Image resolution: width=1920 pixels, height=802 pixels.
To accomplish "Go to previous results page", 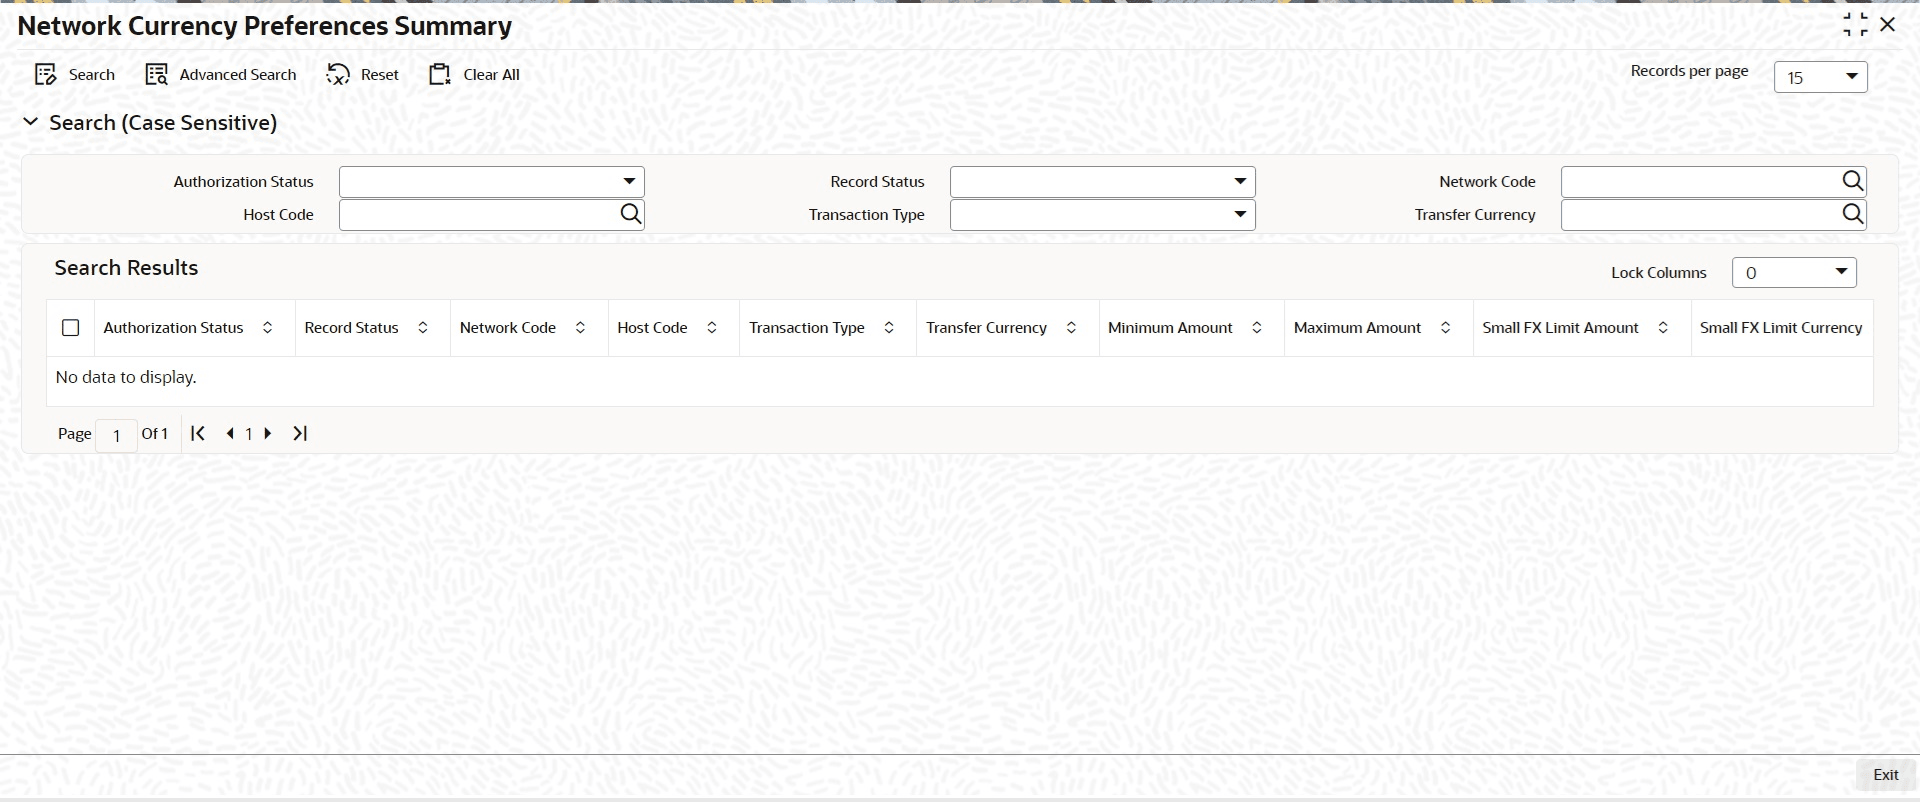I will tap(230, 433).
